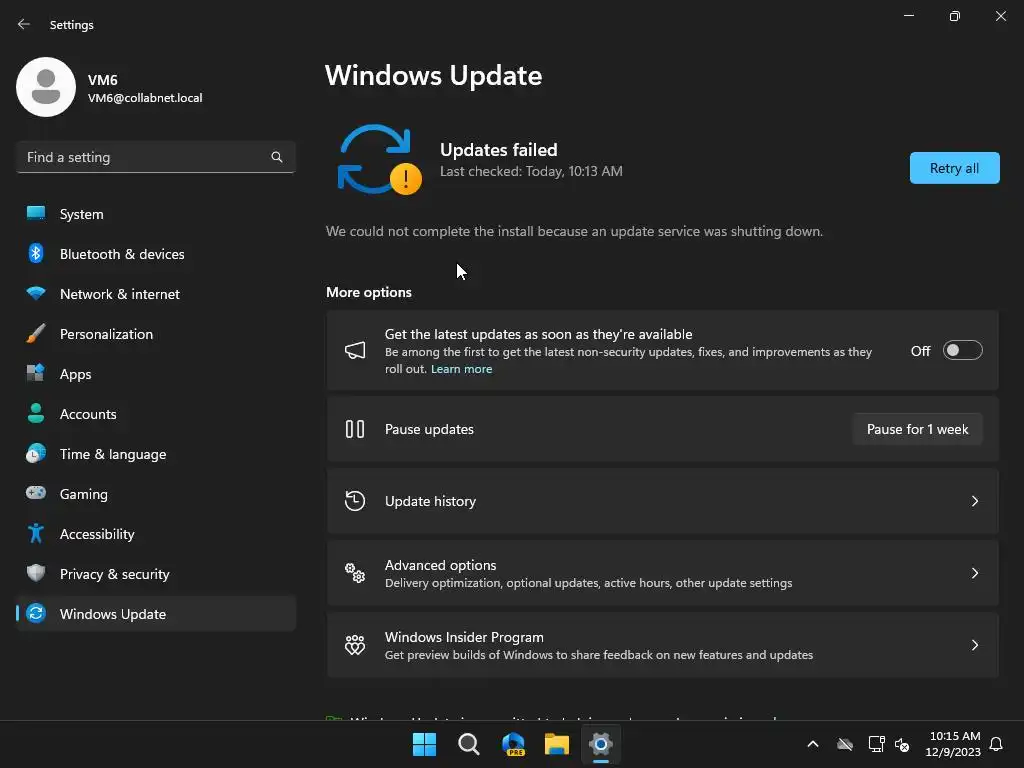Select Time & language label in sidebar
Viewport: 1024px width, 768px height.
(113, 454)
